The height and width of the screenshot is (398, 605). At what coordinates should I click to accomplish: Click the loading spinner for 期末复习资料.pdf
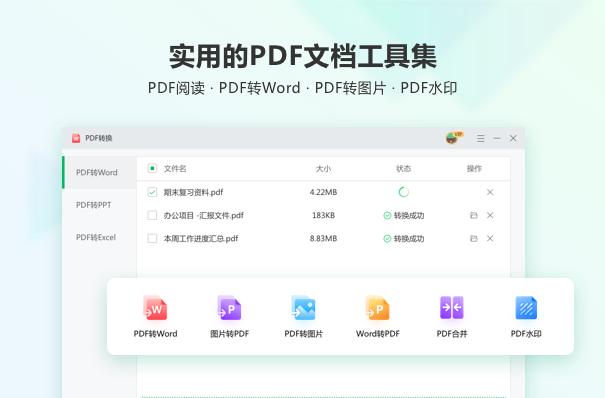click(404, 192)
